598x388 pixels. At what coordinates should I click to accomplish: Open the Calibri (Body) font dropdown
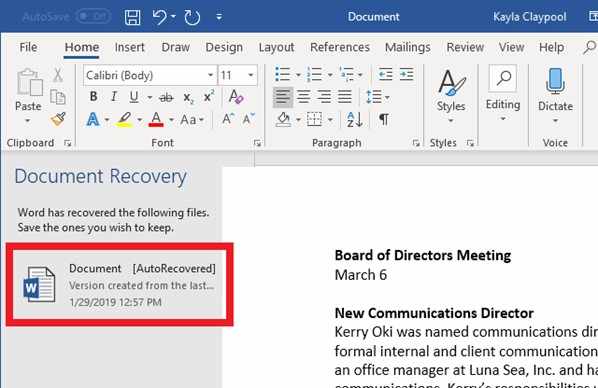tap(210, 75)
